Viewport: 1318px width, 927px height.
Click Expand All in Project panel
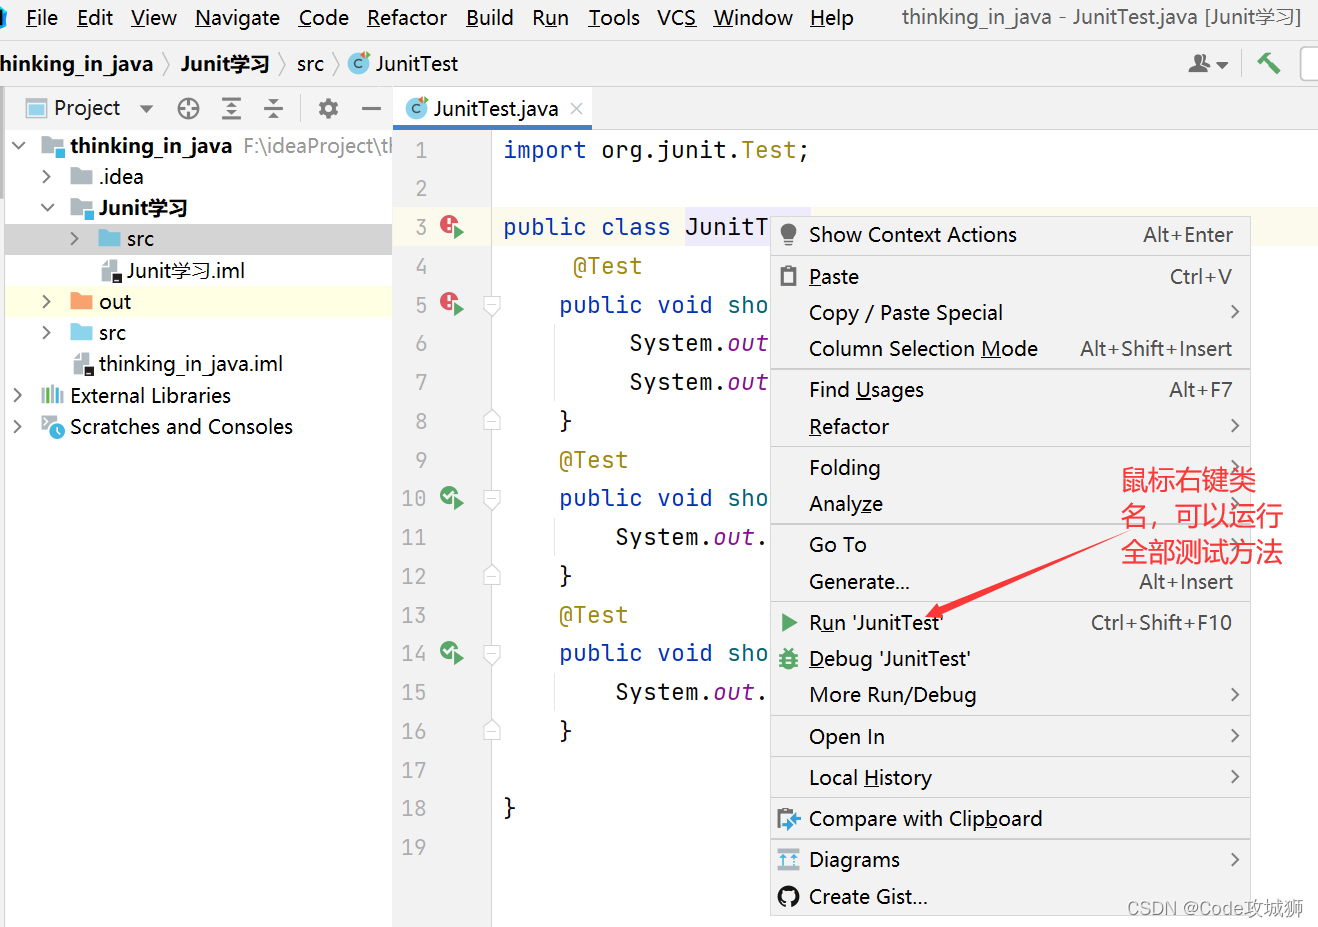[x=231, y=108]
